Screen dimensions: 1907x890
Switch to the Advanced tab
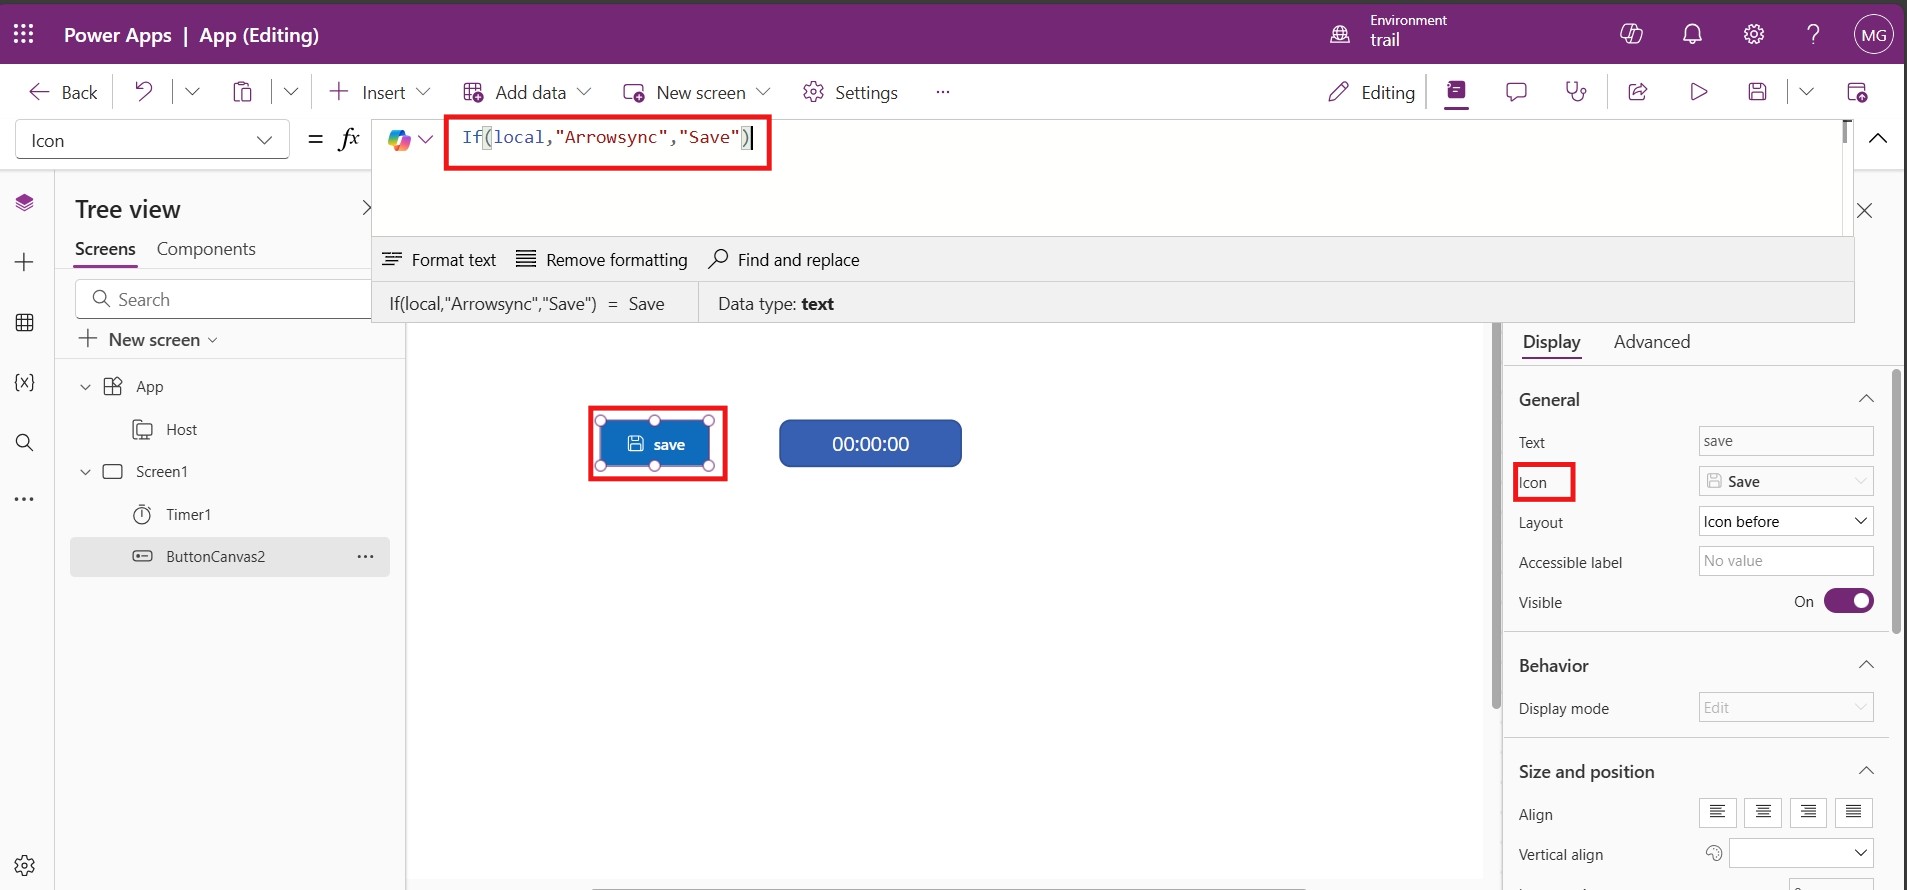(x=1651, y=342)
